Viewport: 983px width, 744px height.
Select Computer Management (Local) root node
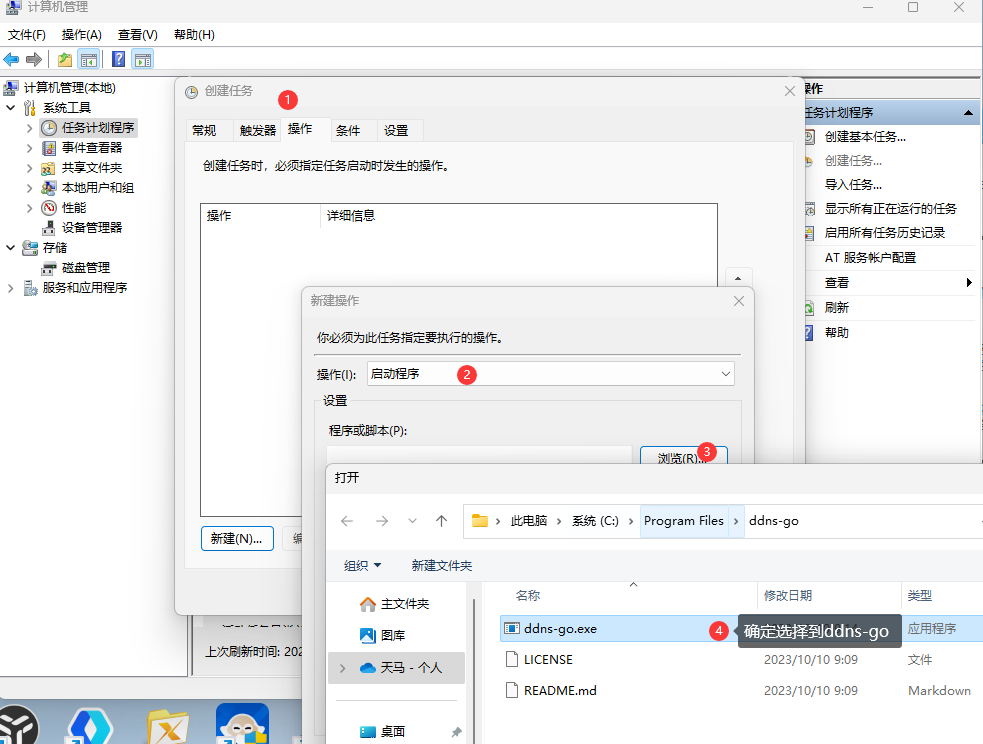tap(70, 88)
